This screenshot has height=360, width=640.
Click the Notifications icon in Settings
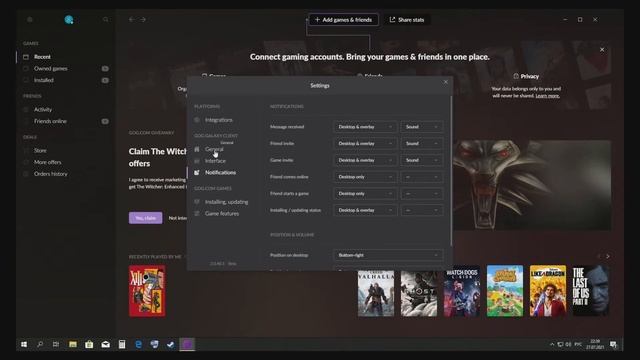pyautogui.click(x=197, y=173)
